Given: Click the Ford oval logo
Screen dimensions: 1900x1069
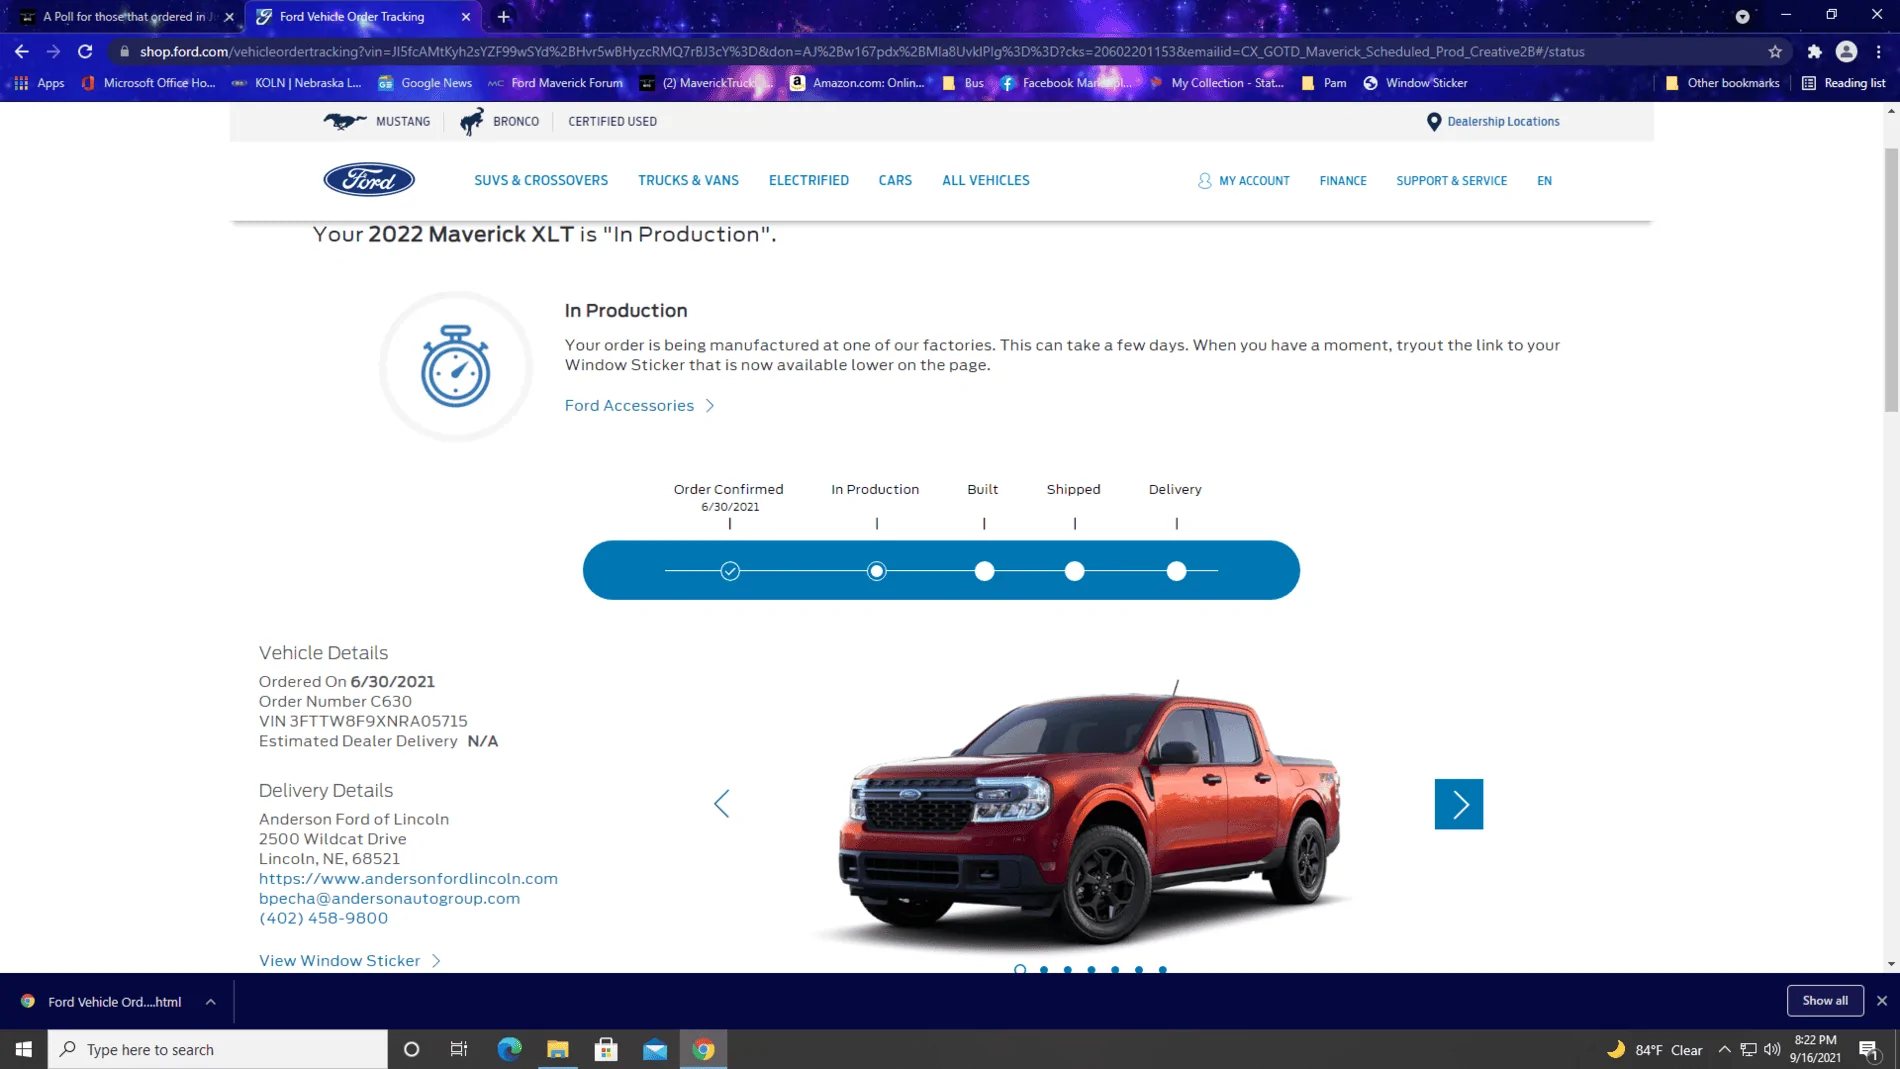Looking at the screenshot, I should coord(369,180).
